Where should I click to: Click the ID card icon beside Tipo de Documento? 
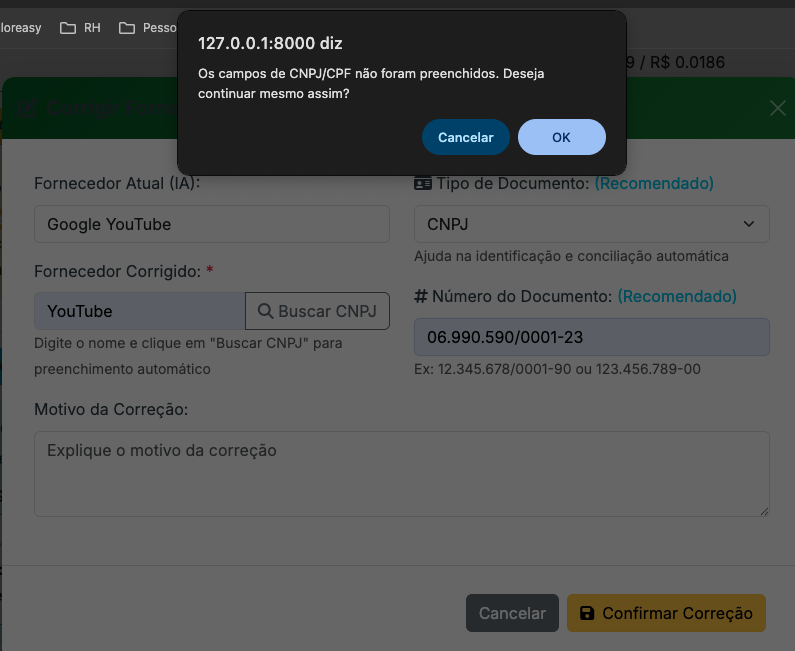423,184
